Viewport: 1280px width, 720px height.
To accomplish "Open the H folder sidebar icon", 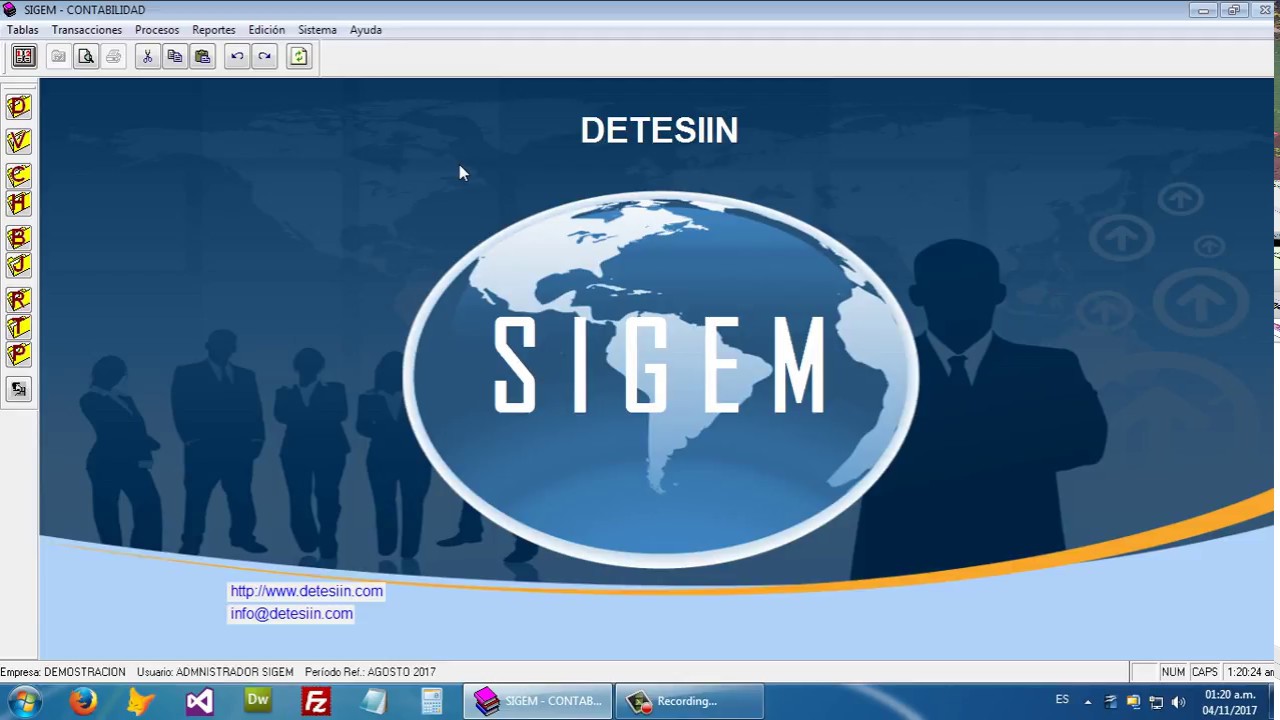I will click(18, 204).
